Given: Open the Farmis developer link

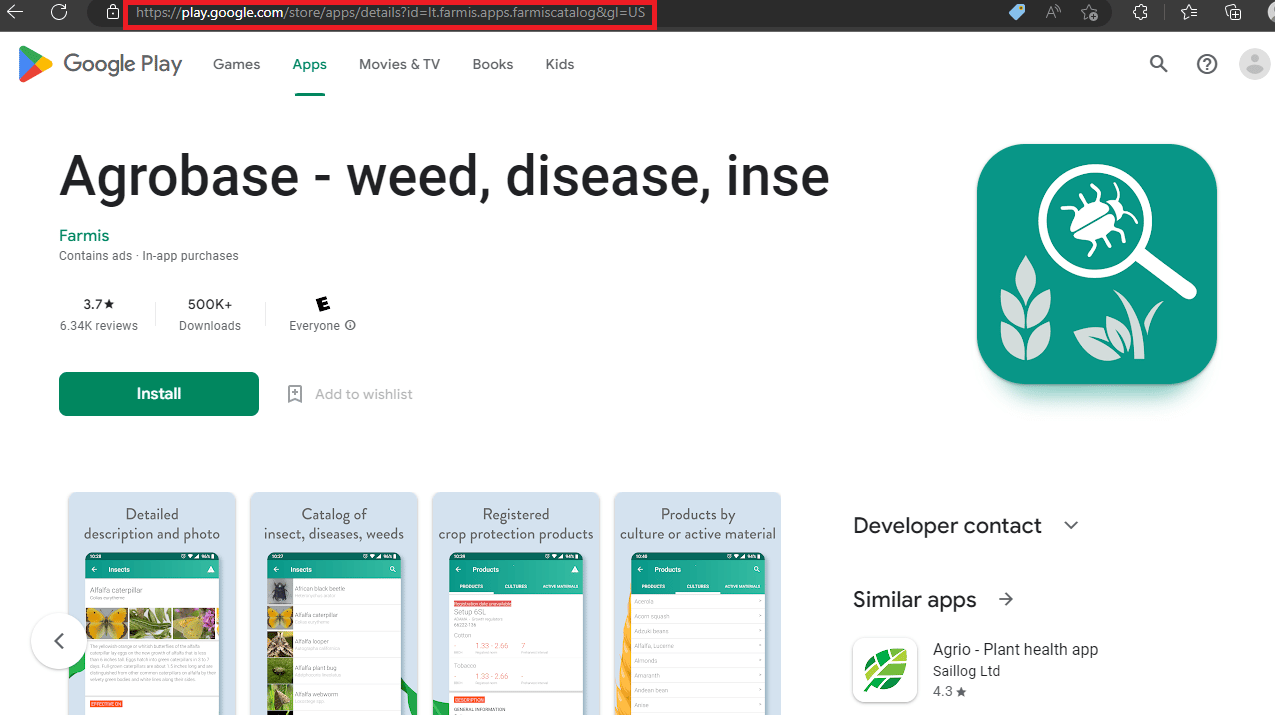Looking at the screenshot, I should coord(84,236).
